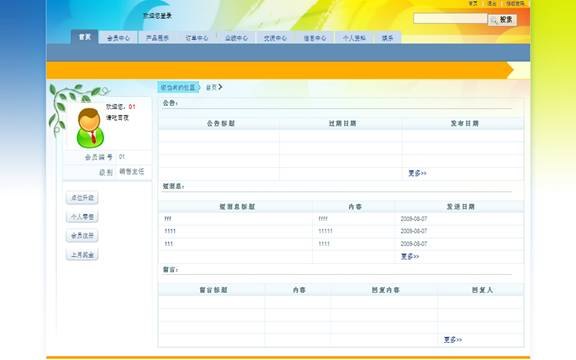Click the 退出 link at top right
The height and width of the screenshot is (360, 576).
[492, 3]
